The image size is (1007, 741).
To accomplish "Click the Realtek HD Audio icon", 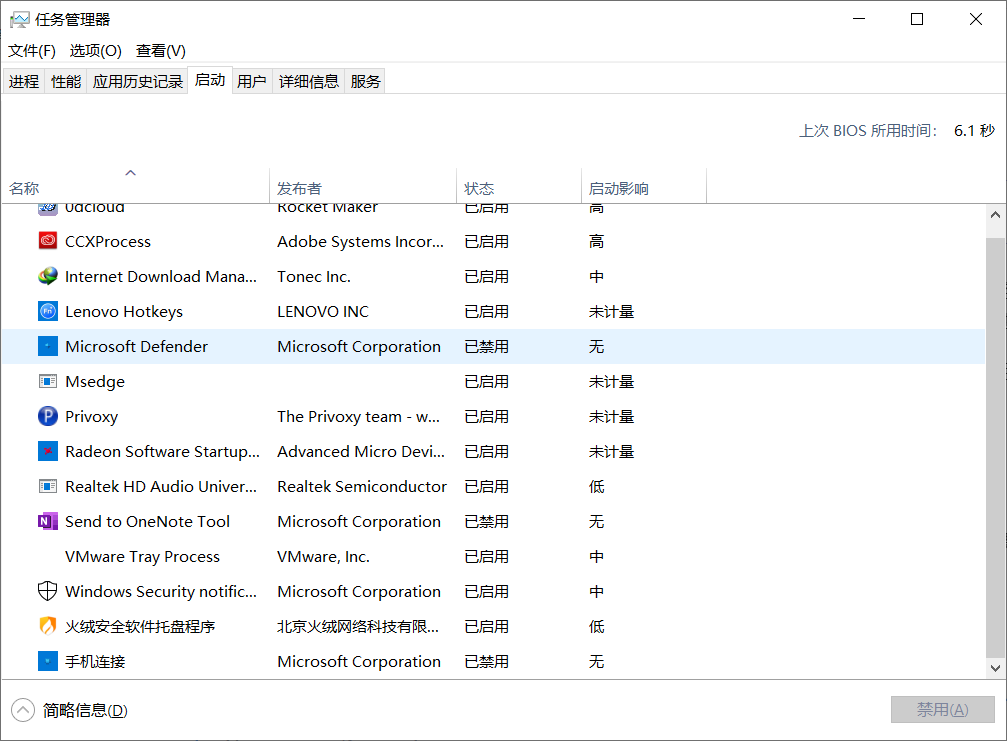I will pyautogui.click(x=48, y=486).
